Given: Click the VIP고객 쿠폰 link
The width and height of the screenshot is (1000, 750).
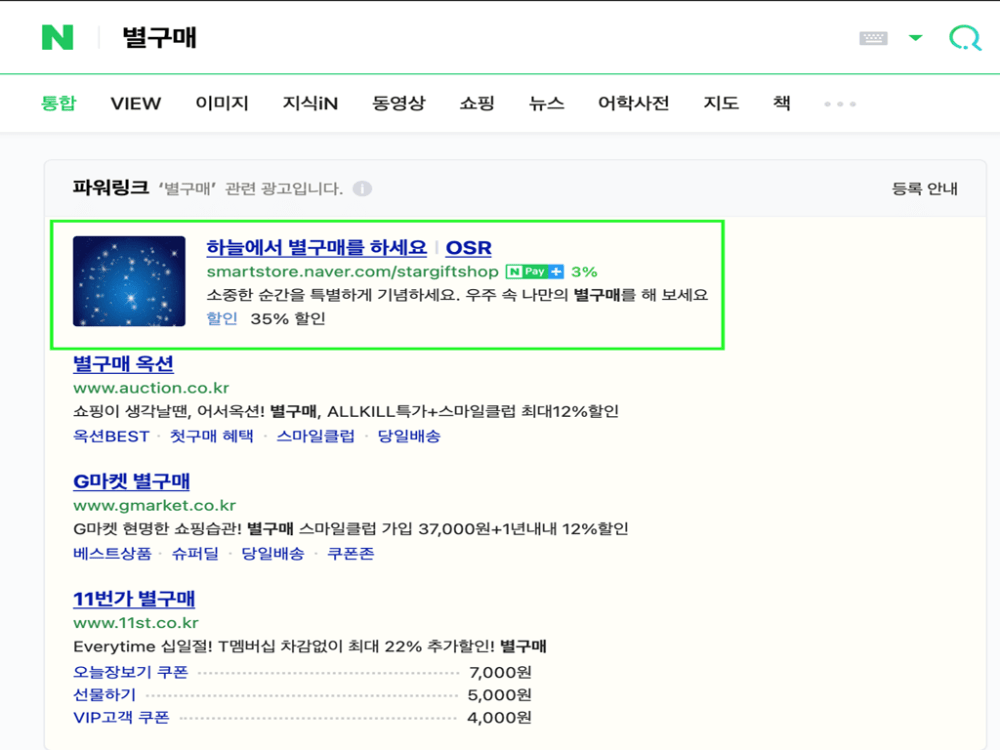Looking at the screenshot, I should (x=121, y=717).
